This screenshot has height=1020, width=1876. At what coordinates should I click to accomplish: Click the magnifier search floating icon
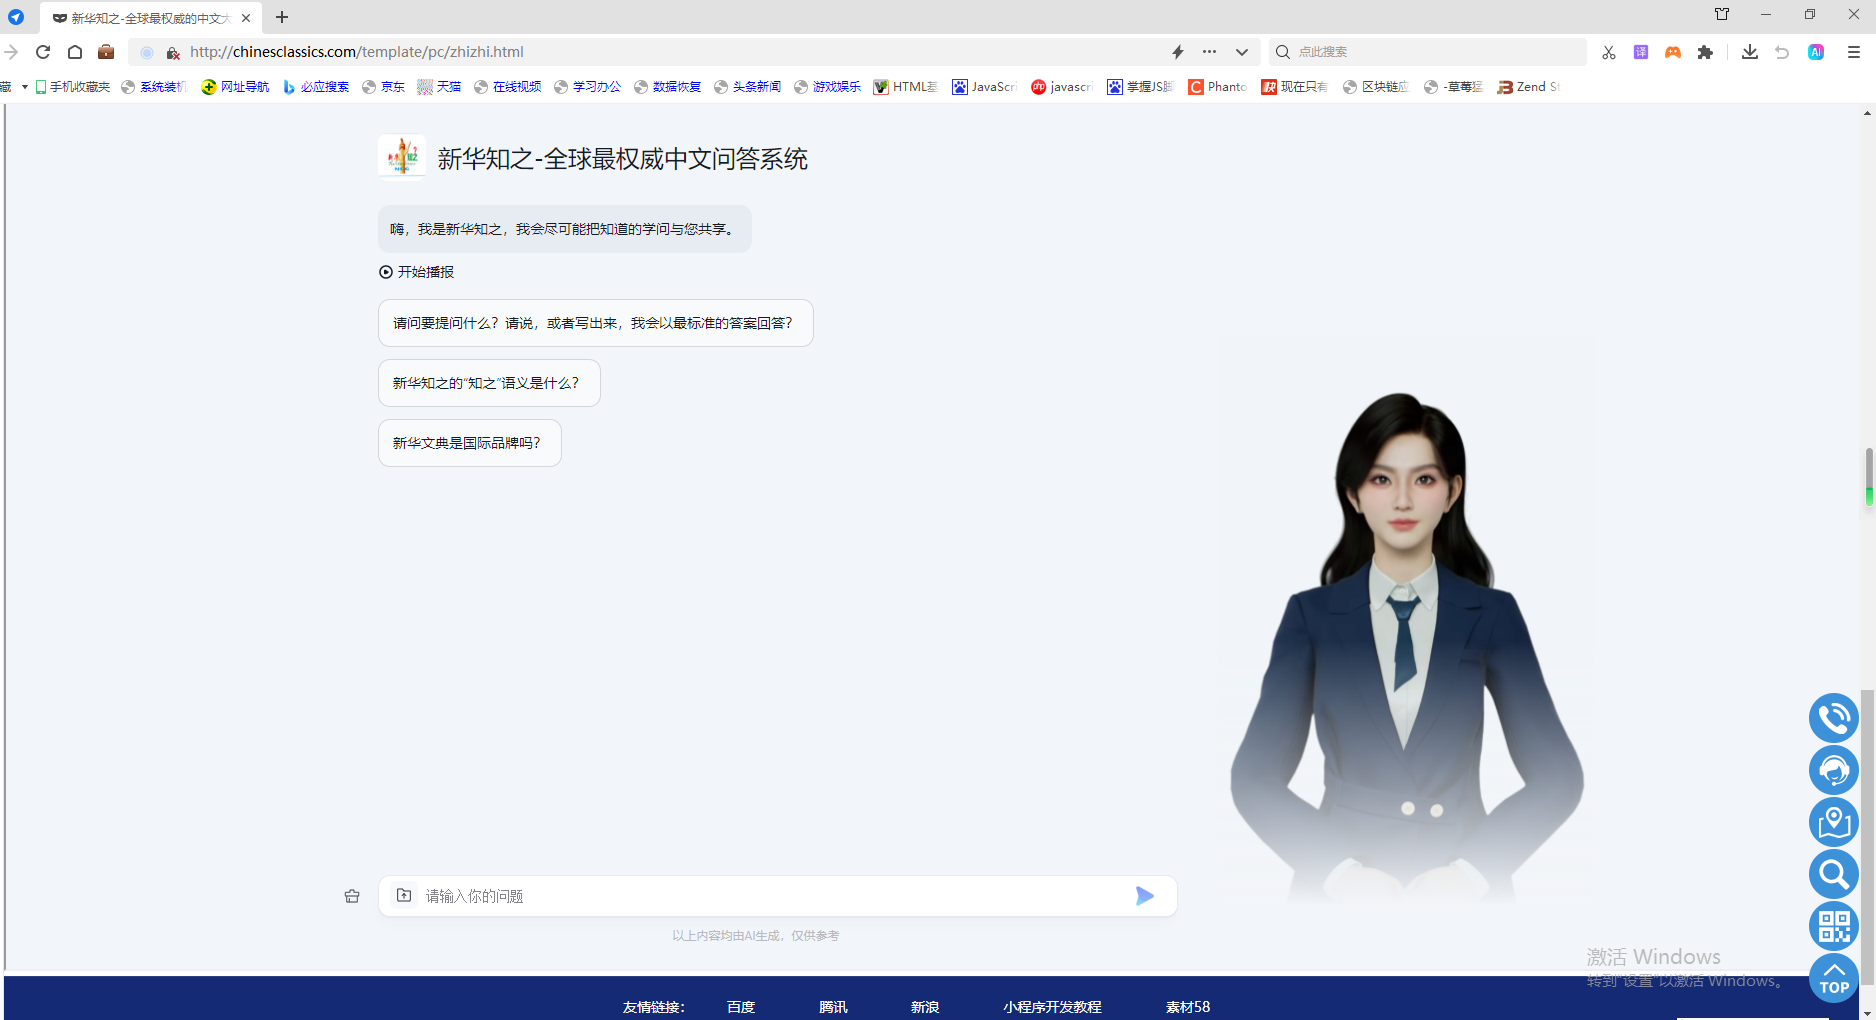click(x=1834, y=874)
